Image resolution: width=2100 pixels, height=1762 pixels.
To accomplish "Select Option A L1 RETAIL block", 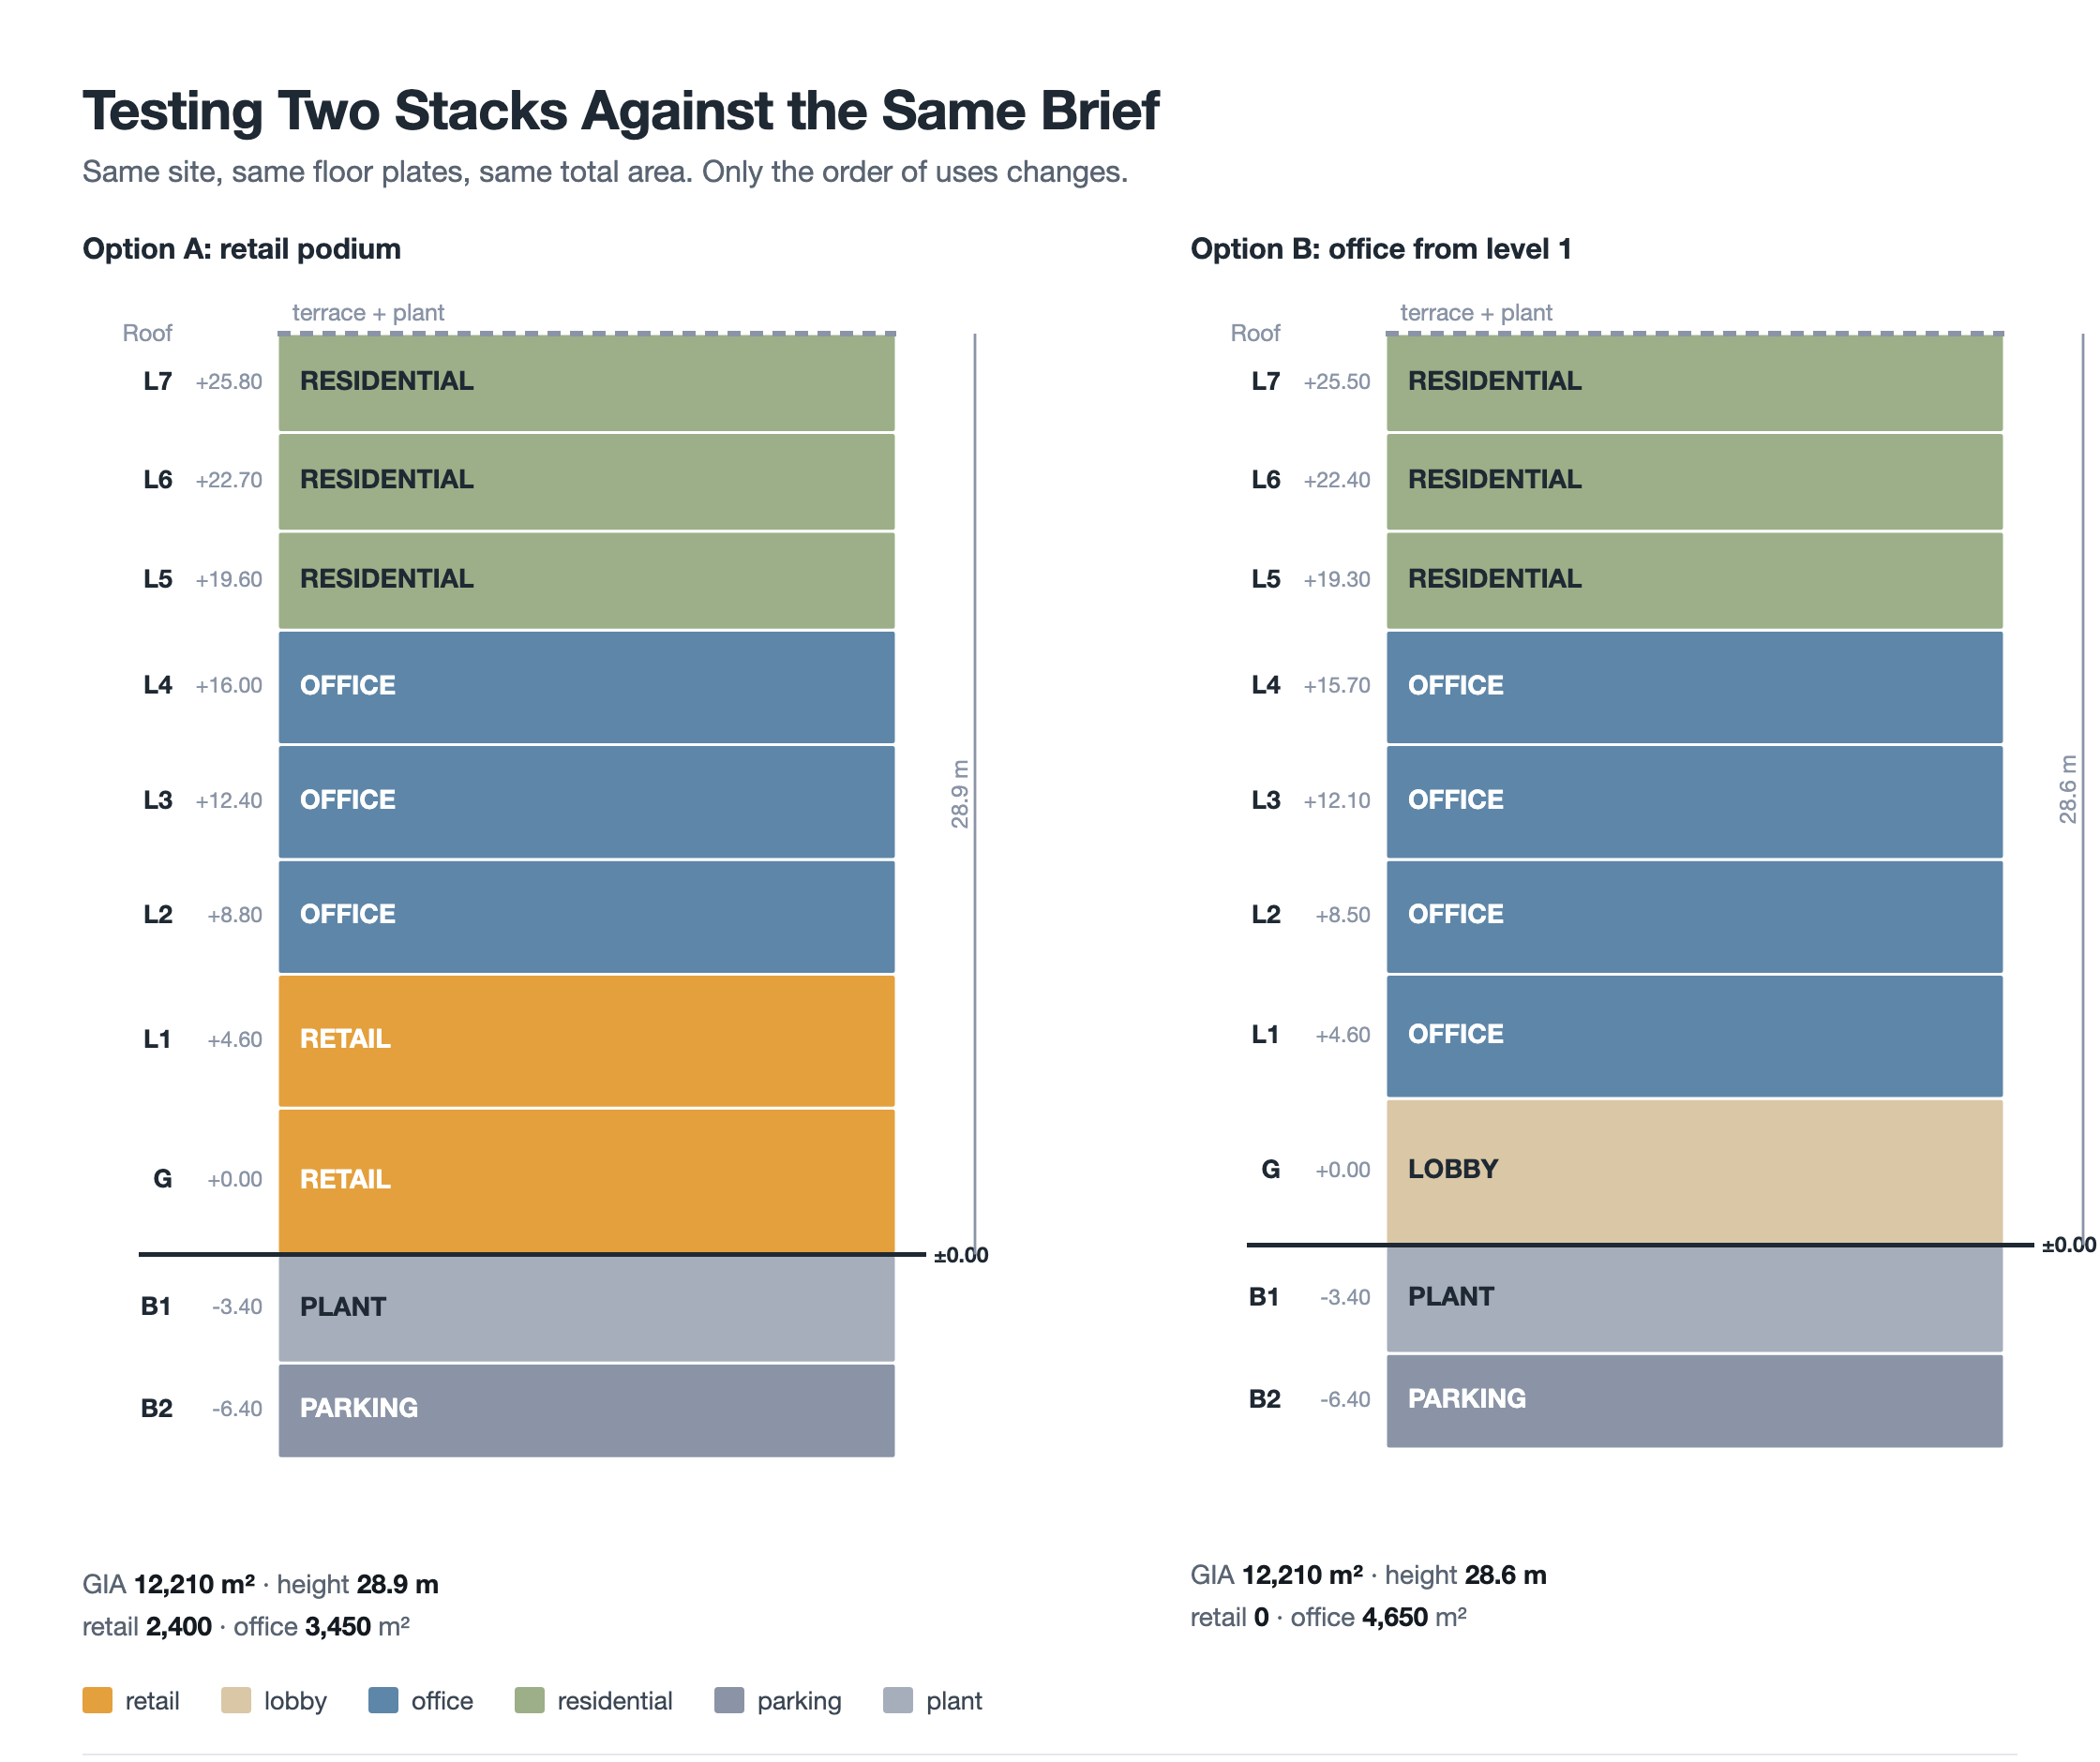I will tap(586, 1040).
